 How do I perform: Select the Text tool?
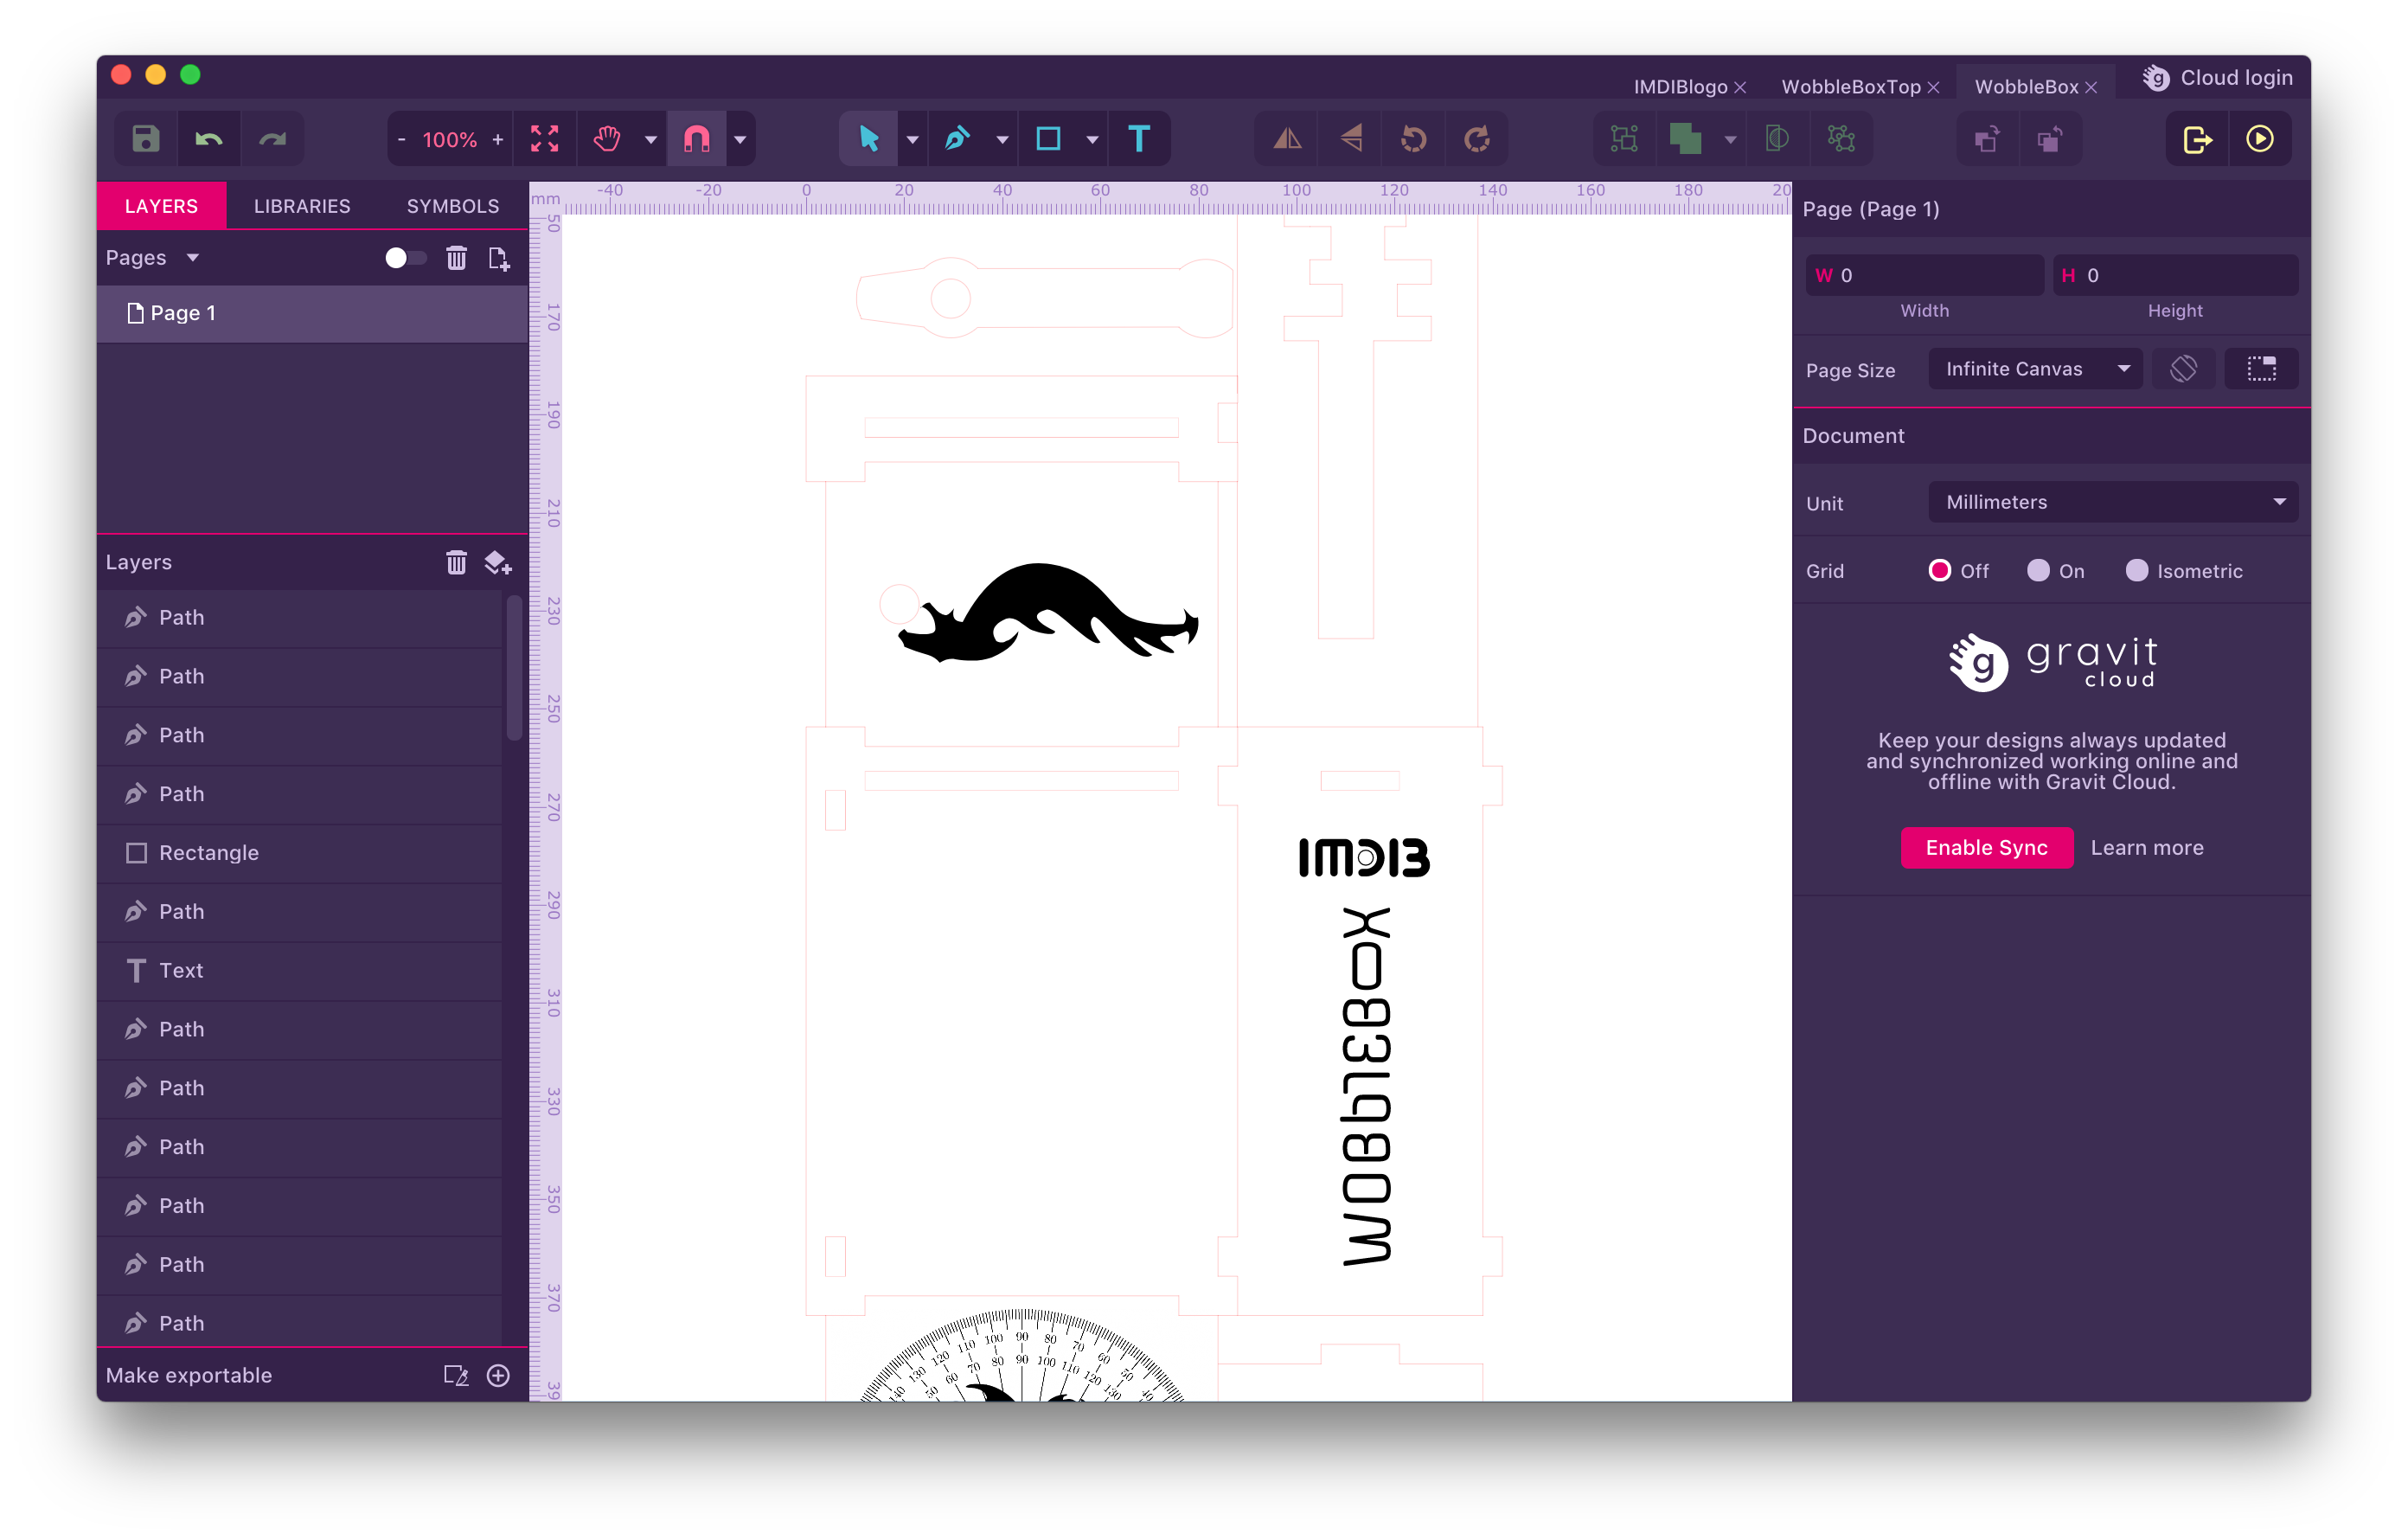[x=1138, y=139]
